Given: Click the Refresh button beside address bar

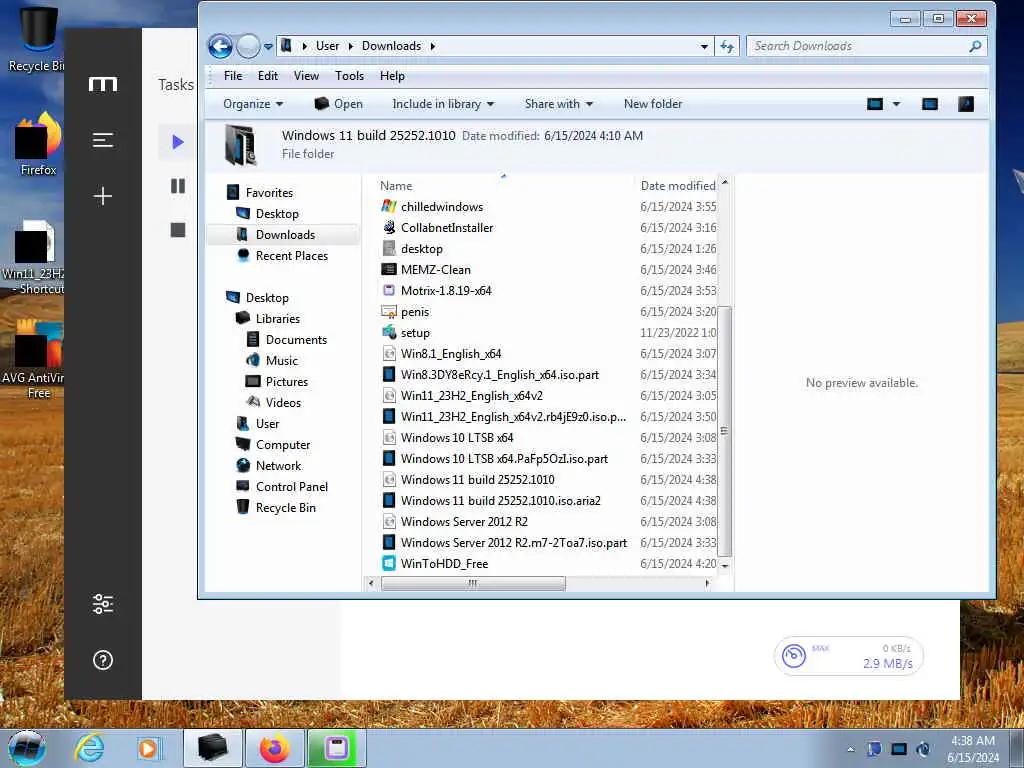Looking at the screenshot, I should point(726,46).
